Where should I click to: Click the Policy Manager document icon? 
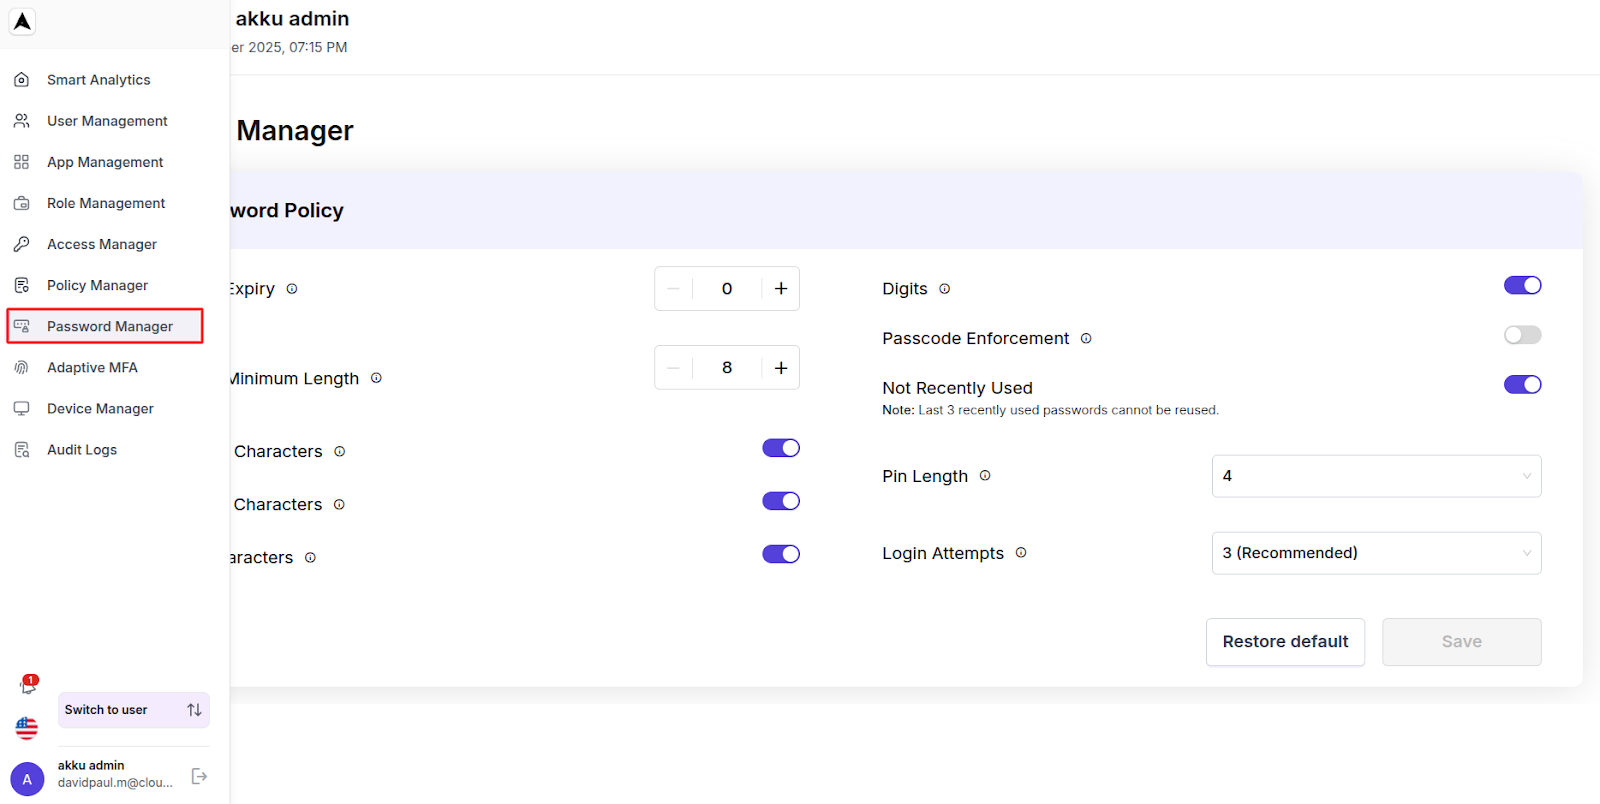point(21,285)
